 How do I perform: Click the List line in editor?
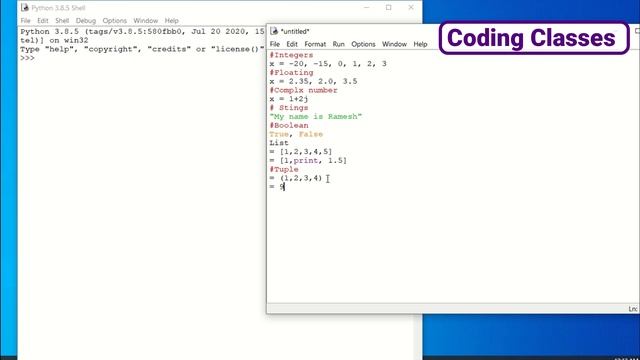point(279,143)
